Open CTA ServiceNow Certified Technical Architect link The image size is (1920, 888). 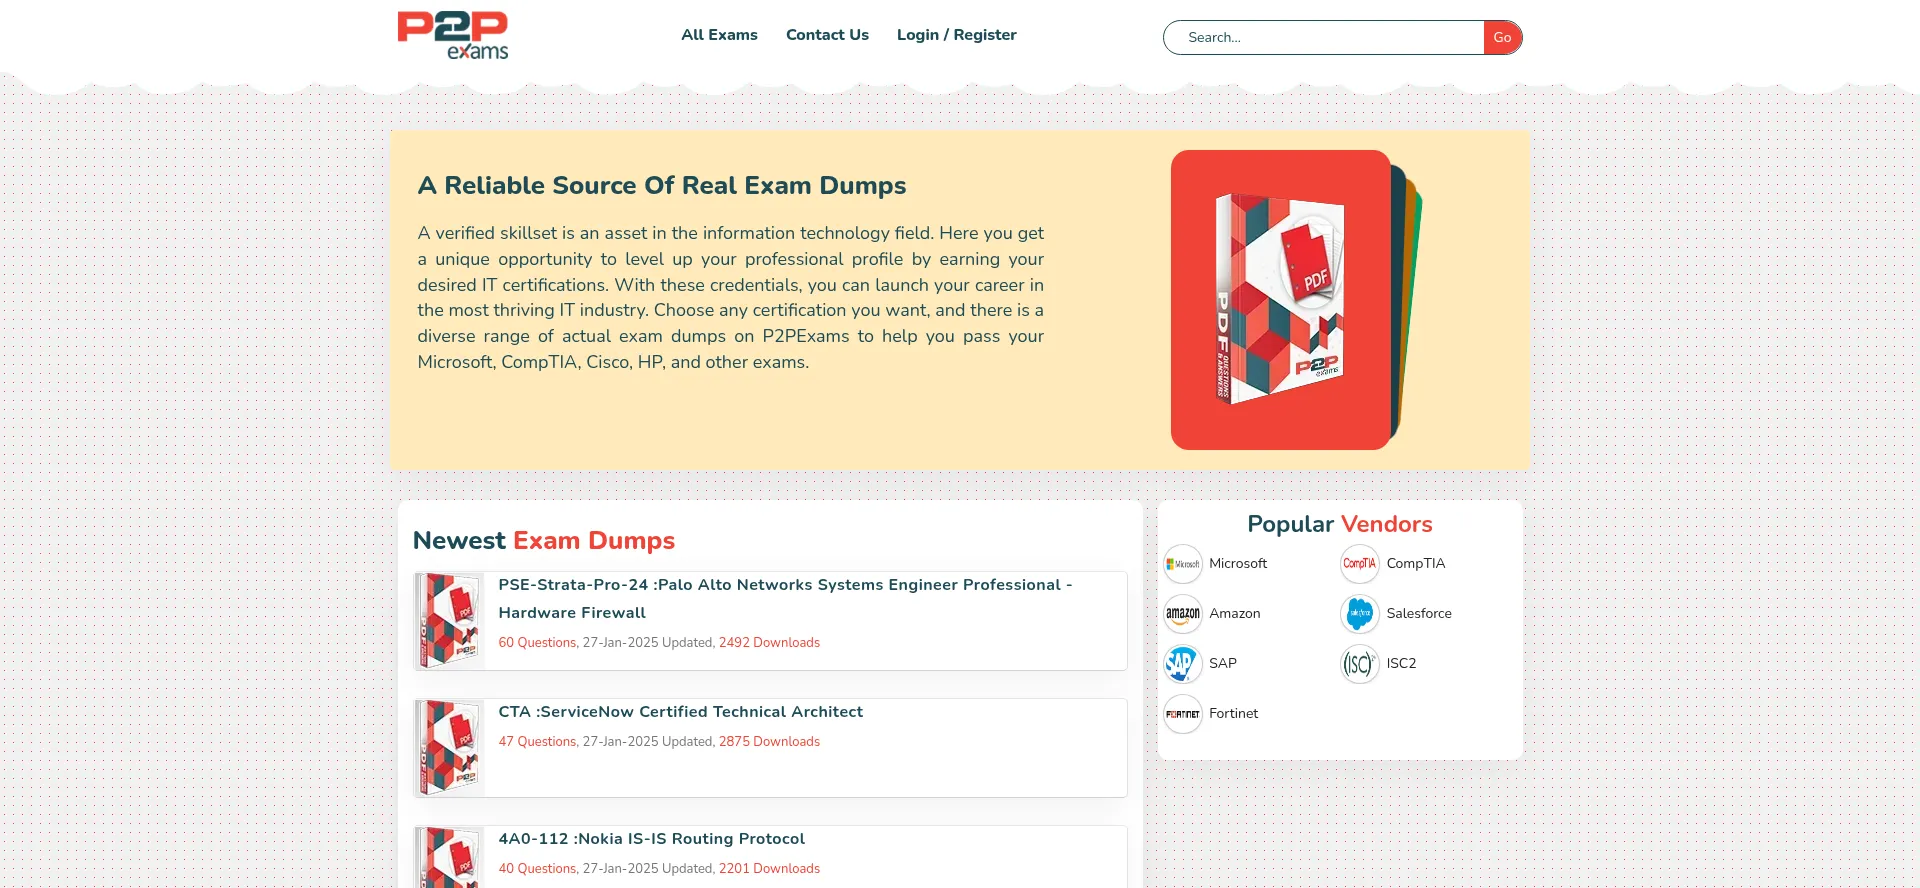pyautogui.click(x=680, y=712)
